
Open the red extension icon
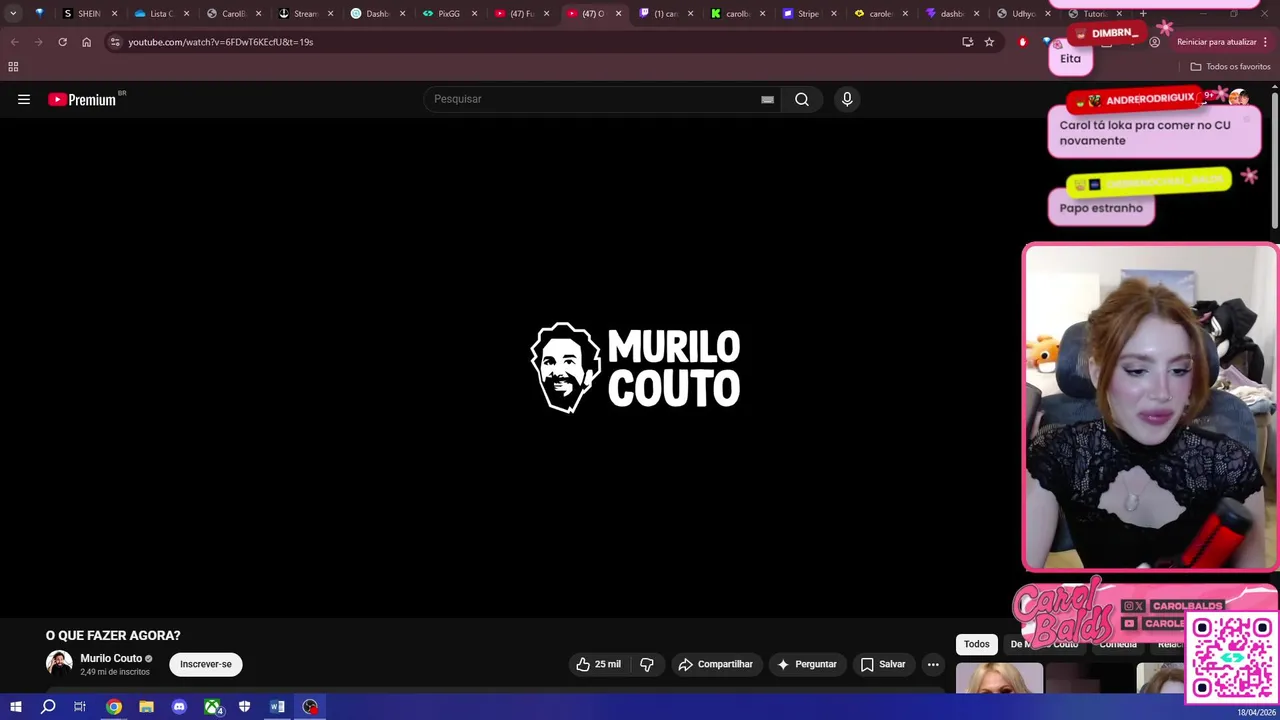1022,42
